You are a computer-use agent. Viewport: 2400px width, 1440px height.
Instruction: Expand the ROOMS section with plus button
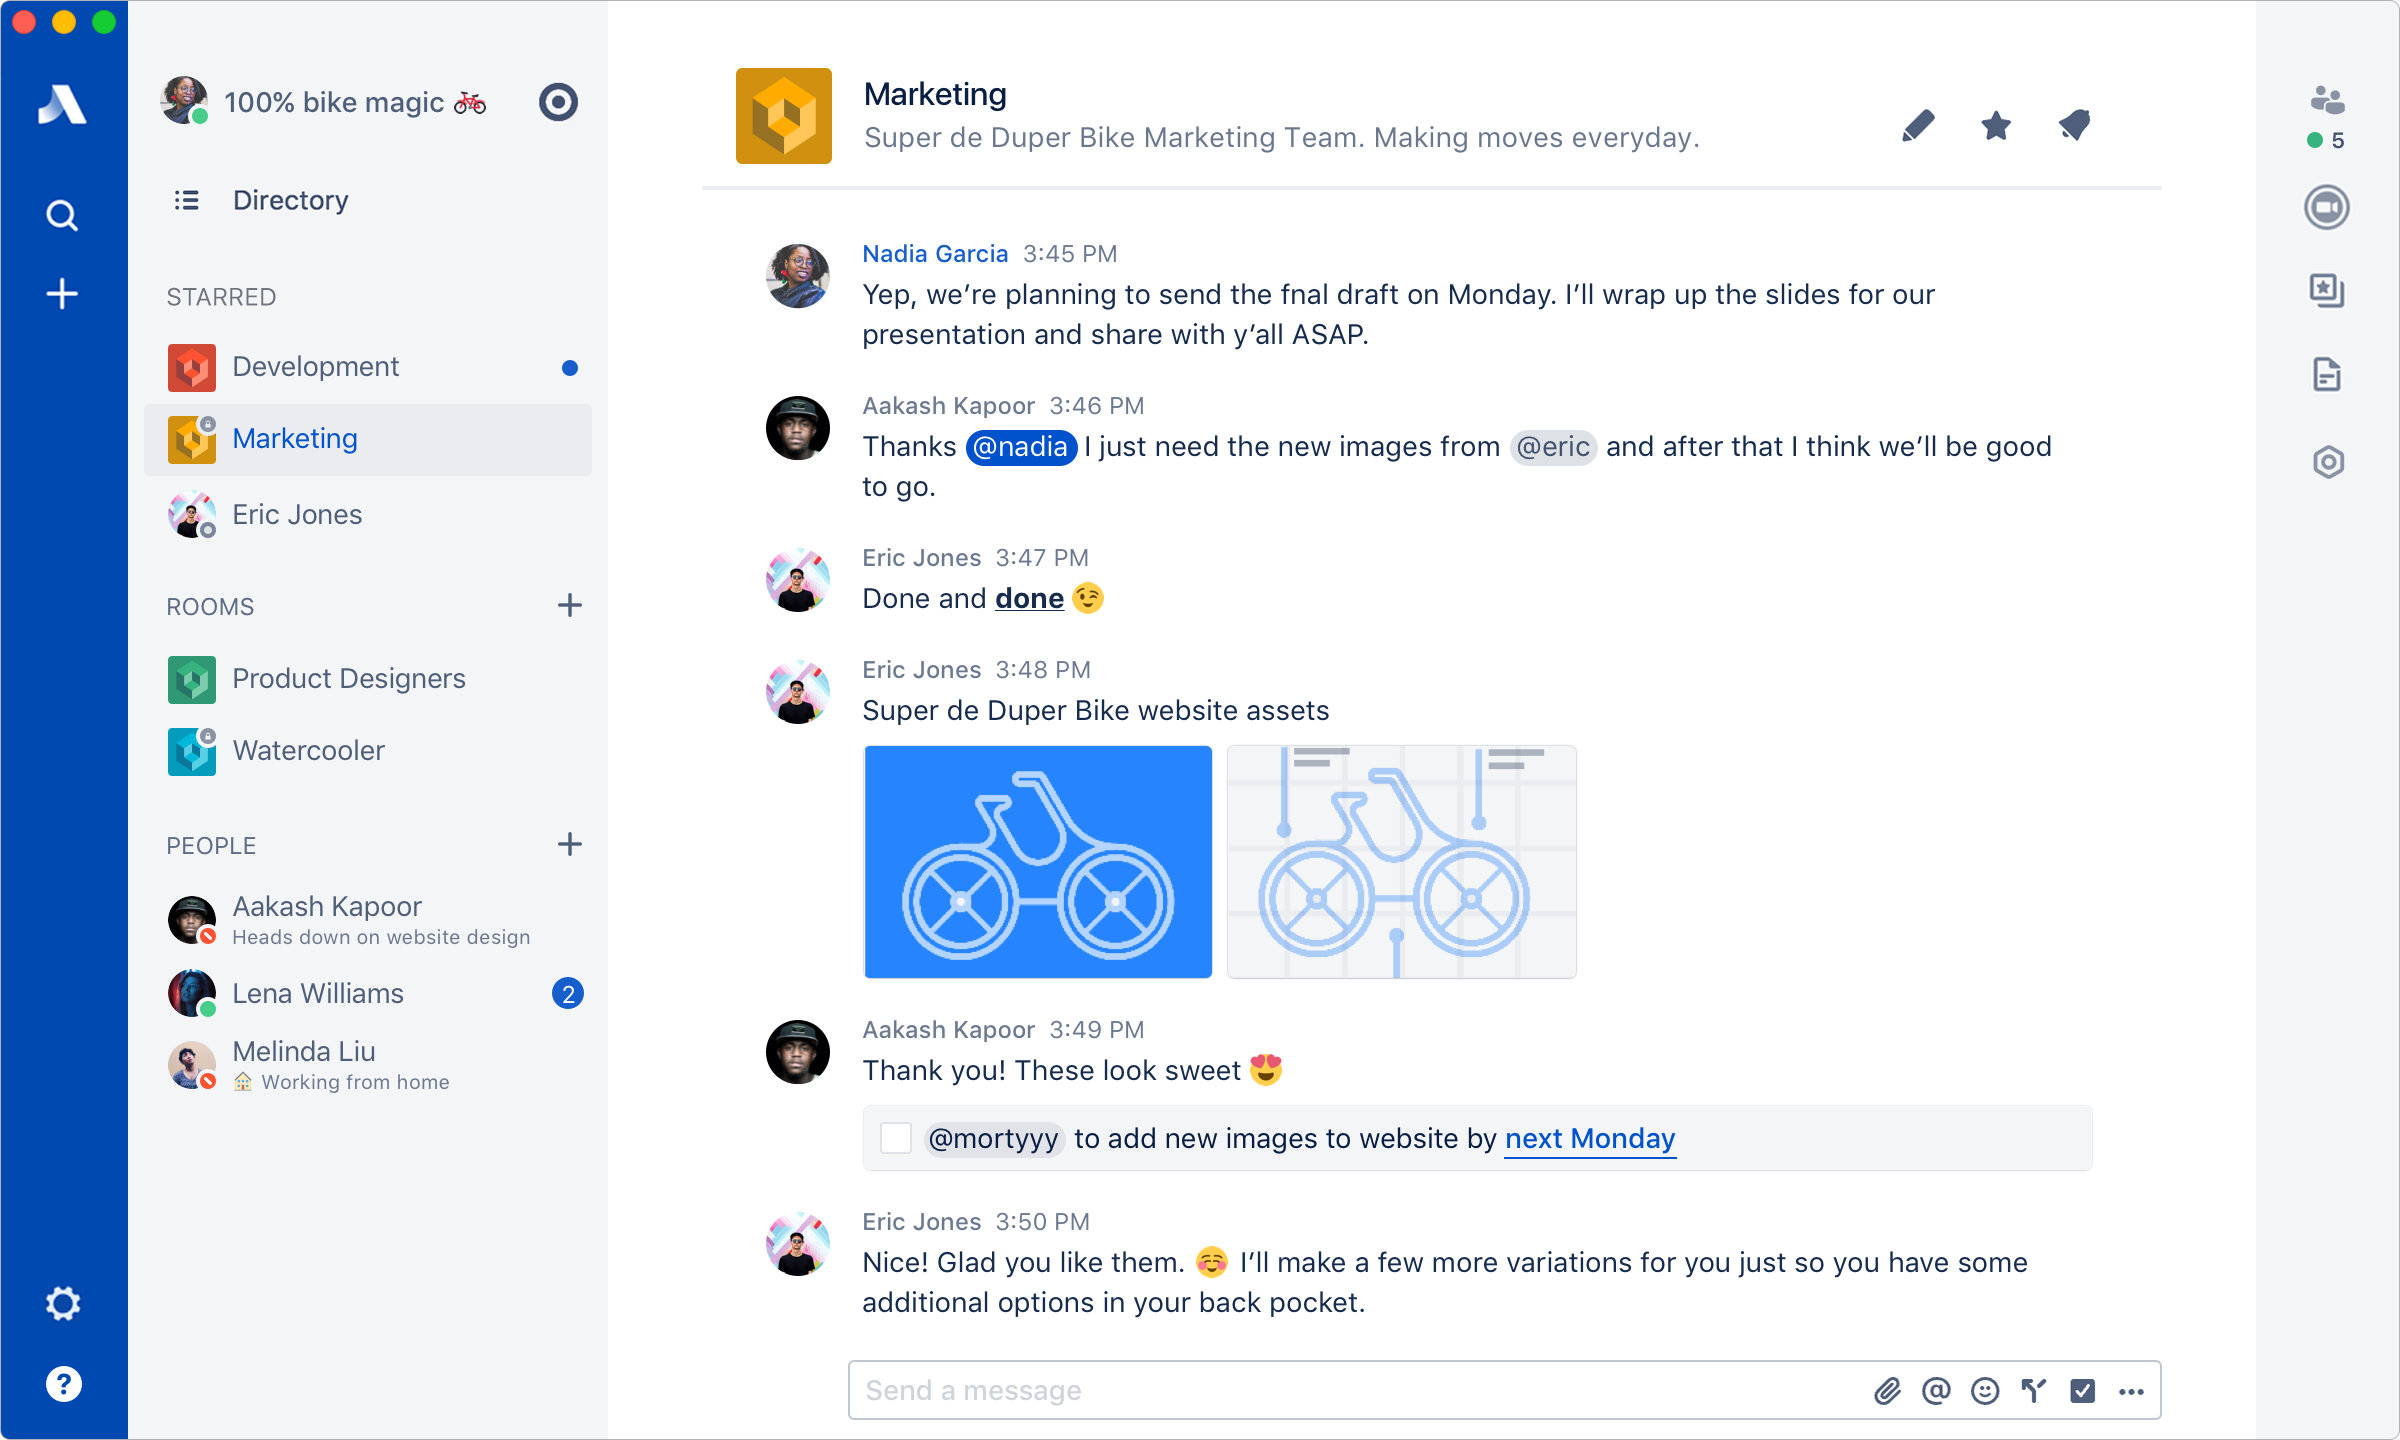571,605
